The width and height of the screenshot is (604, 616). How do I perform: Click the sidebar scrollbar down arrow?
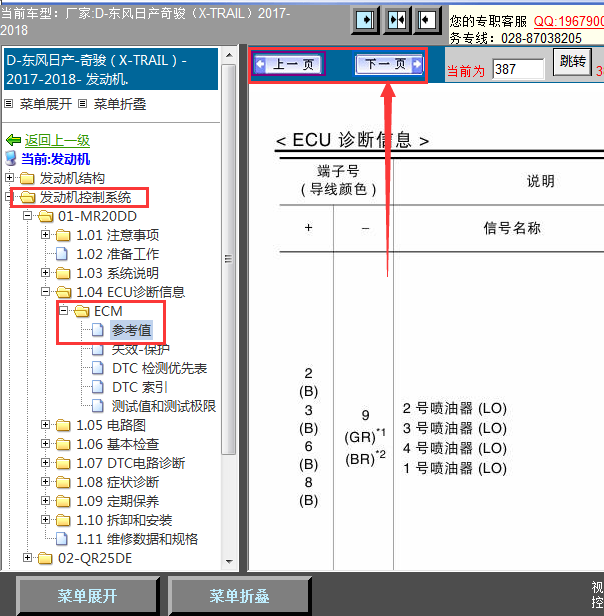point(229,561)
